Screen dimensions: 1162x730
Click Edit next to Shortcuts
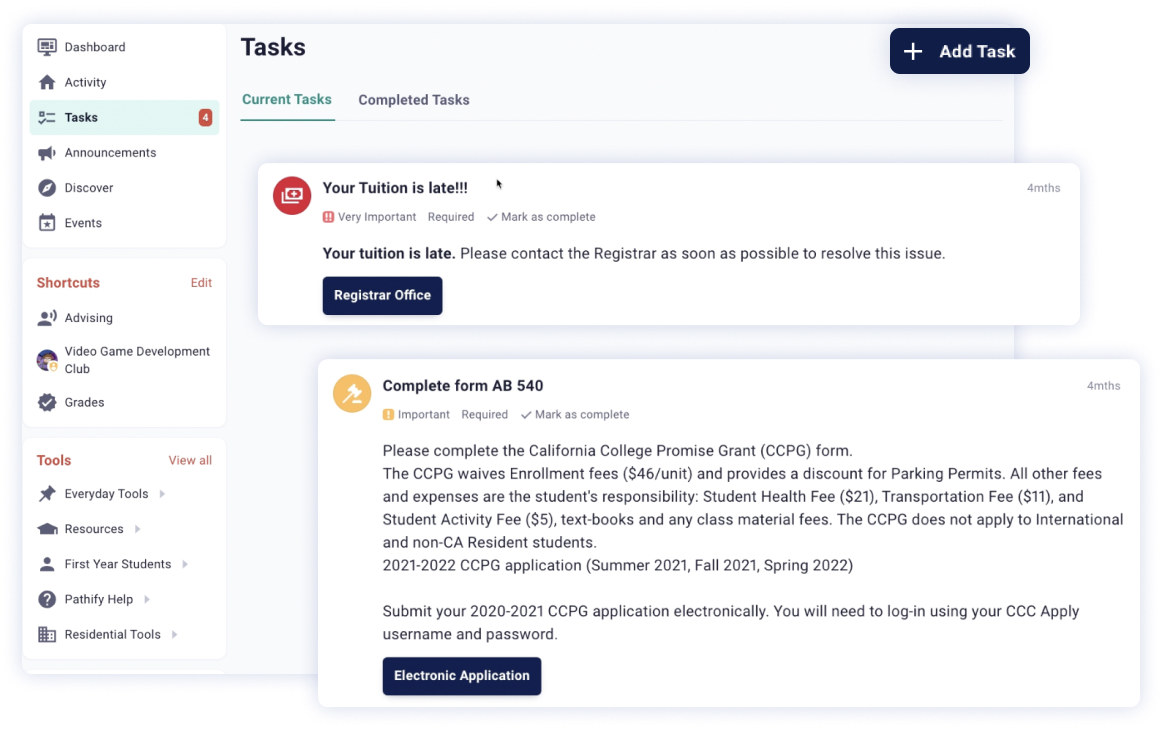(201, 282)
